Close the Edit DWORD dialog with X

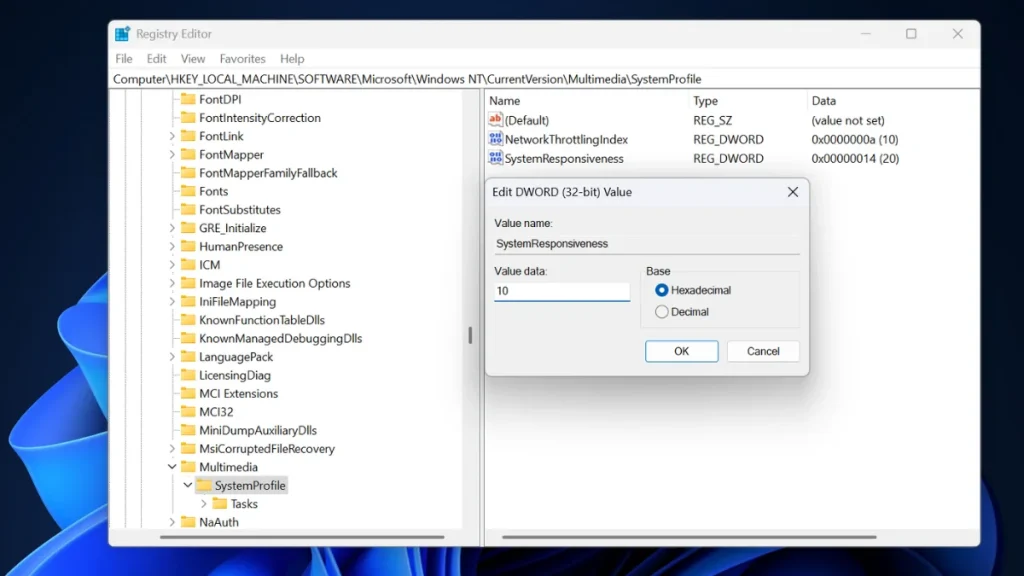[792, 192]
